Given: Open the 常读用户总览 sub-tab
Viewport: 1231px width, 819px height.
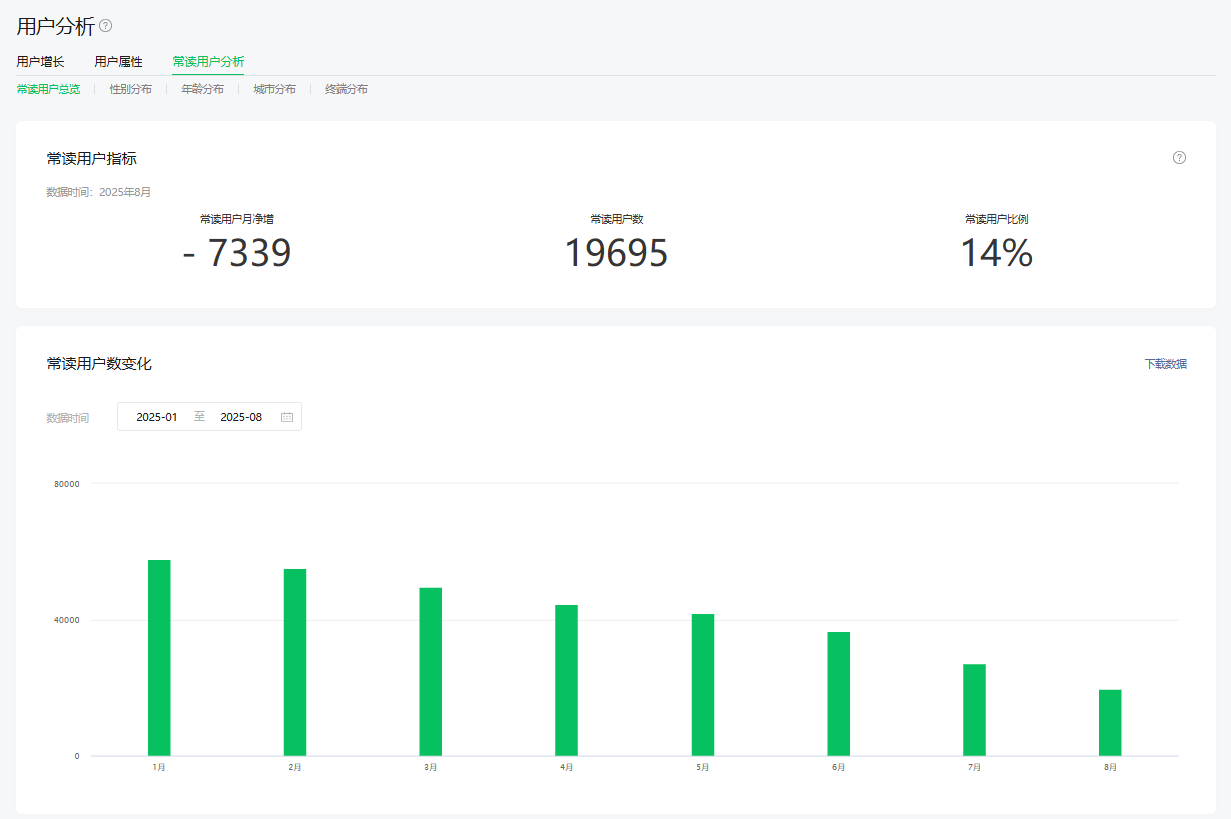Looking at the screenshot, I should pos(48,89).
